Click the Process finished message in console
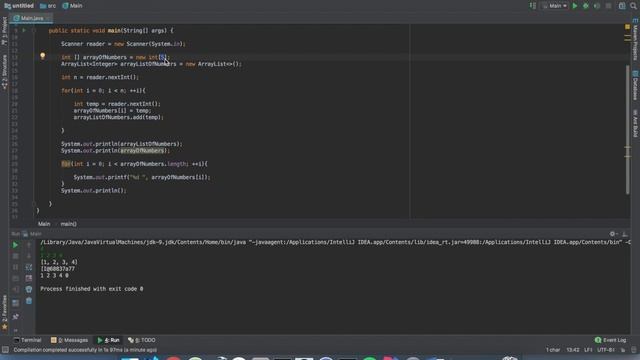 [x=92, y=289]
